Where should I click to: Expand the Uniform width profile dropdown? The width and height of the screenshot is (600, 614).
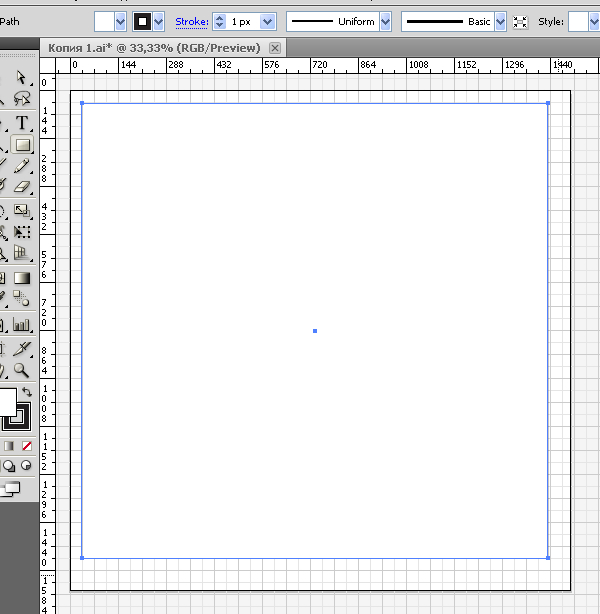[x=386, y=21]
